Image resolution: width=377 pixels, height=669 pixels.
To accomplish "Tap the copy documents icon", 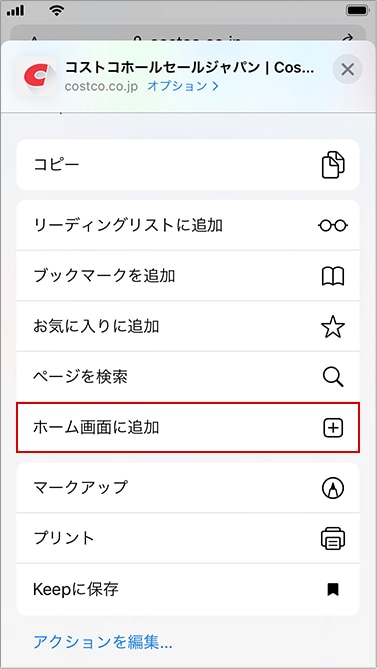I will pyautogui.click(x=333, y=164).
